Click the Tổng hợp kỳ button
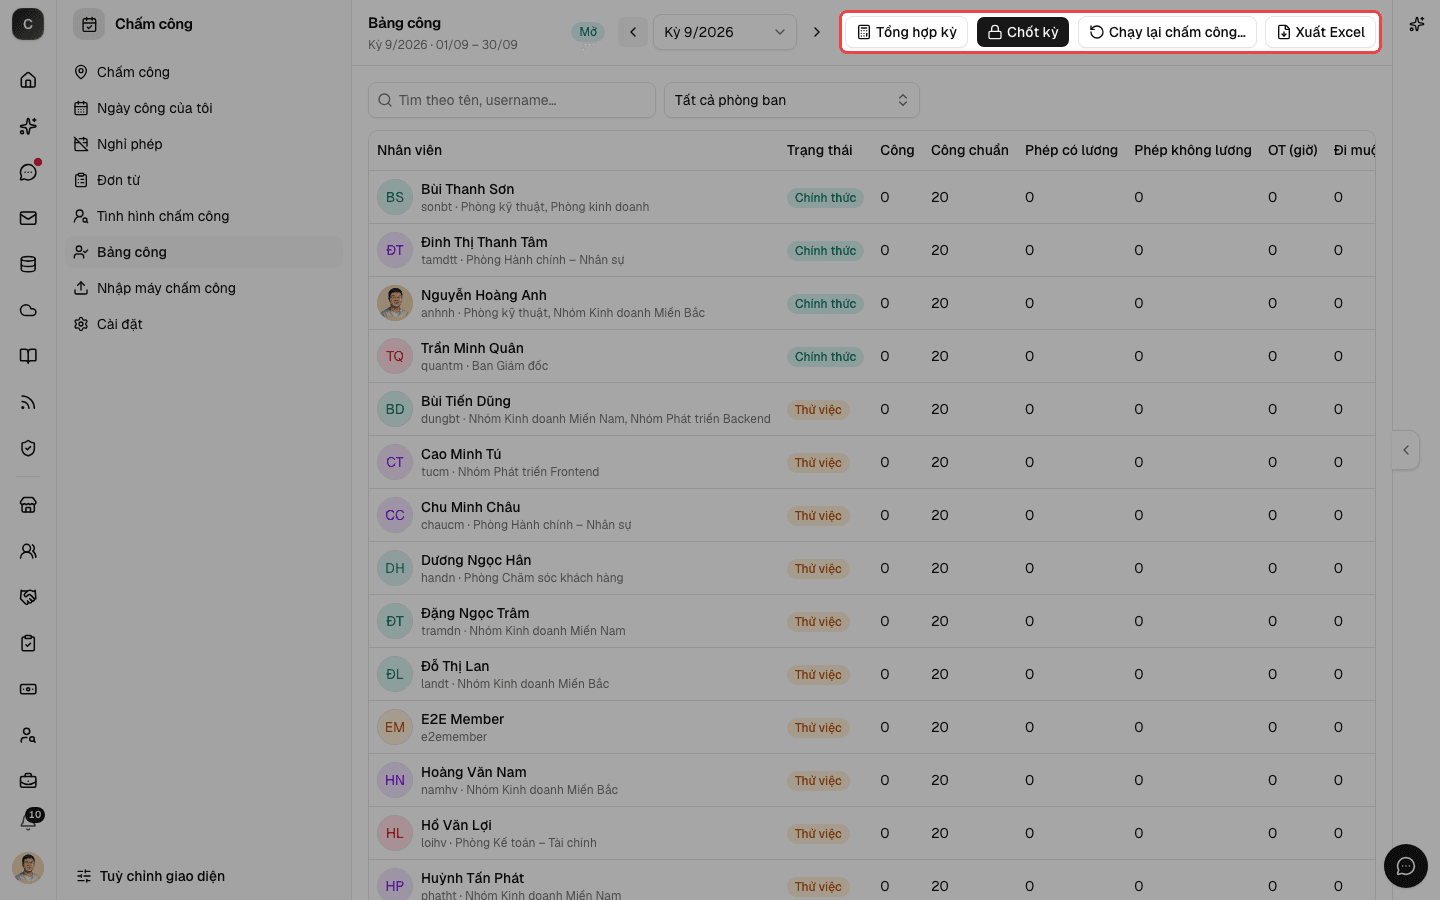The height and width of the screenshot is (900, 1440). pos(907,32)
